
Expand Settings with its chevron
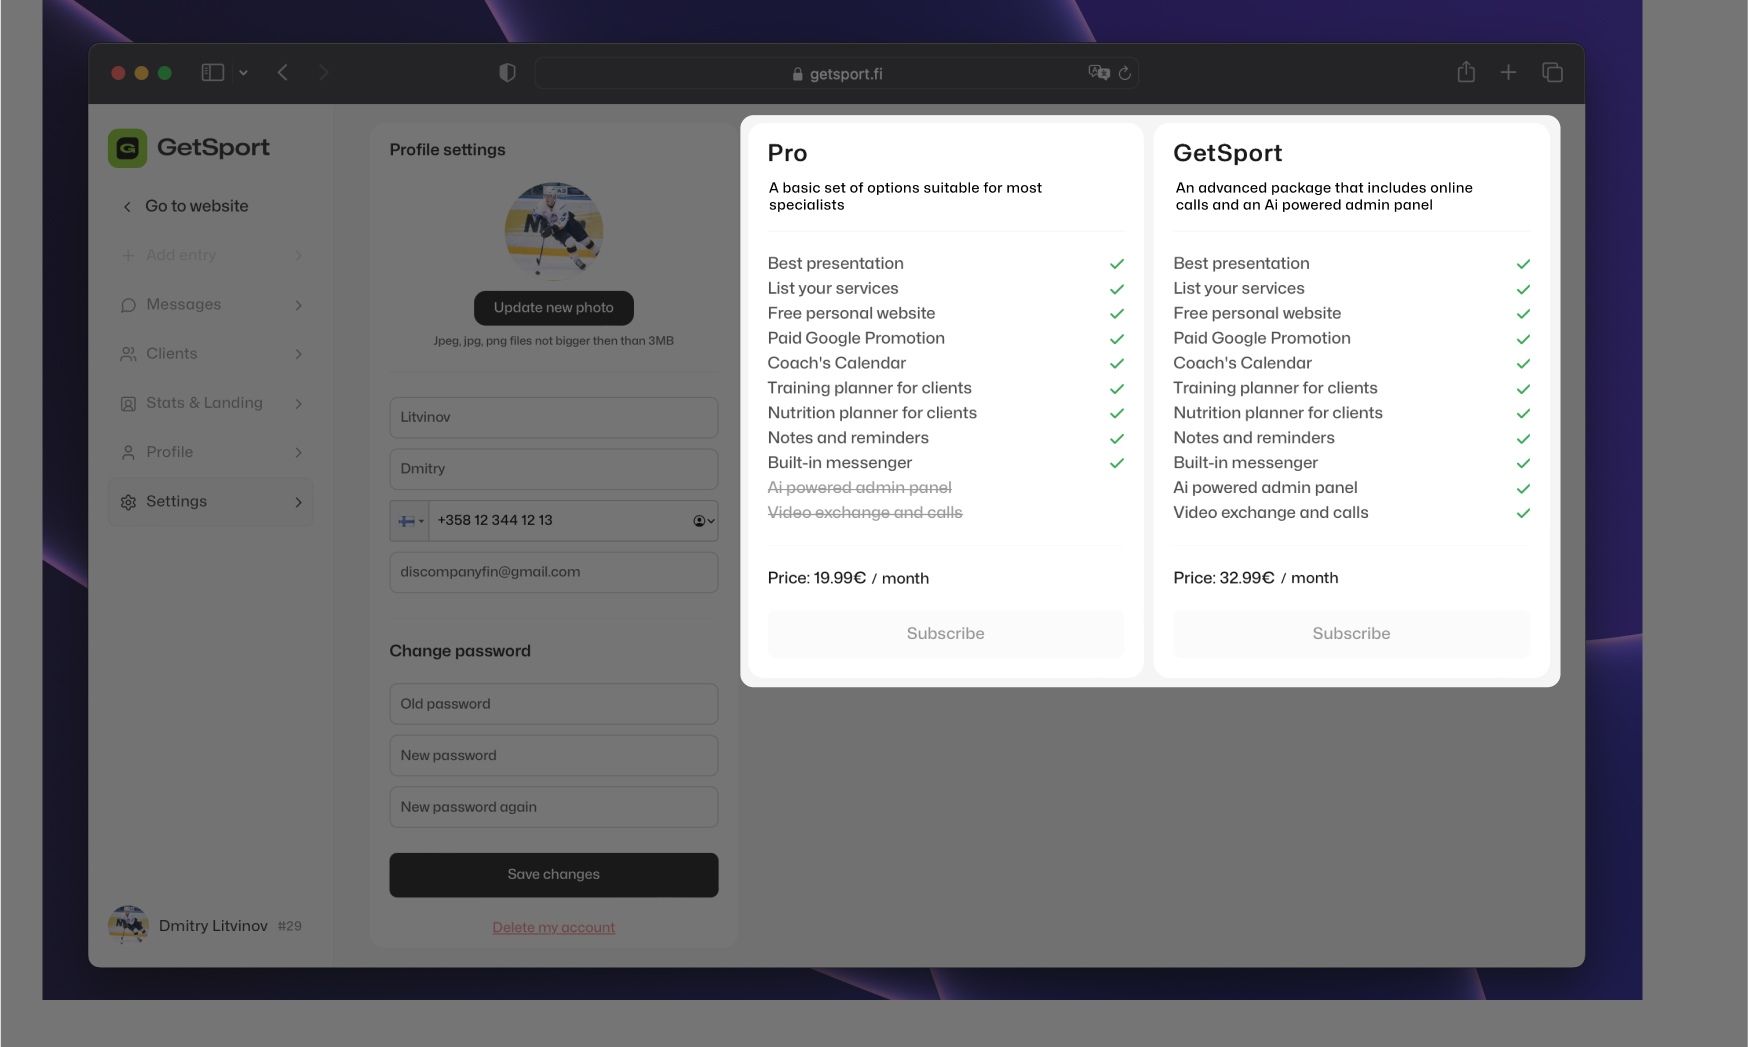[298, 502]
